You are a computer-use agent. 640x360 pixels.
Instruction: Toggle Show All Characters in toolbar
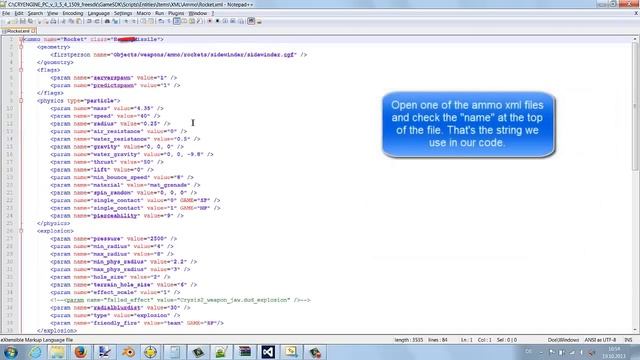[x=169, y=21]
